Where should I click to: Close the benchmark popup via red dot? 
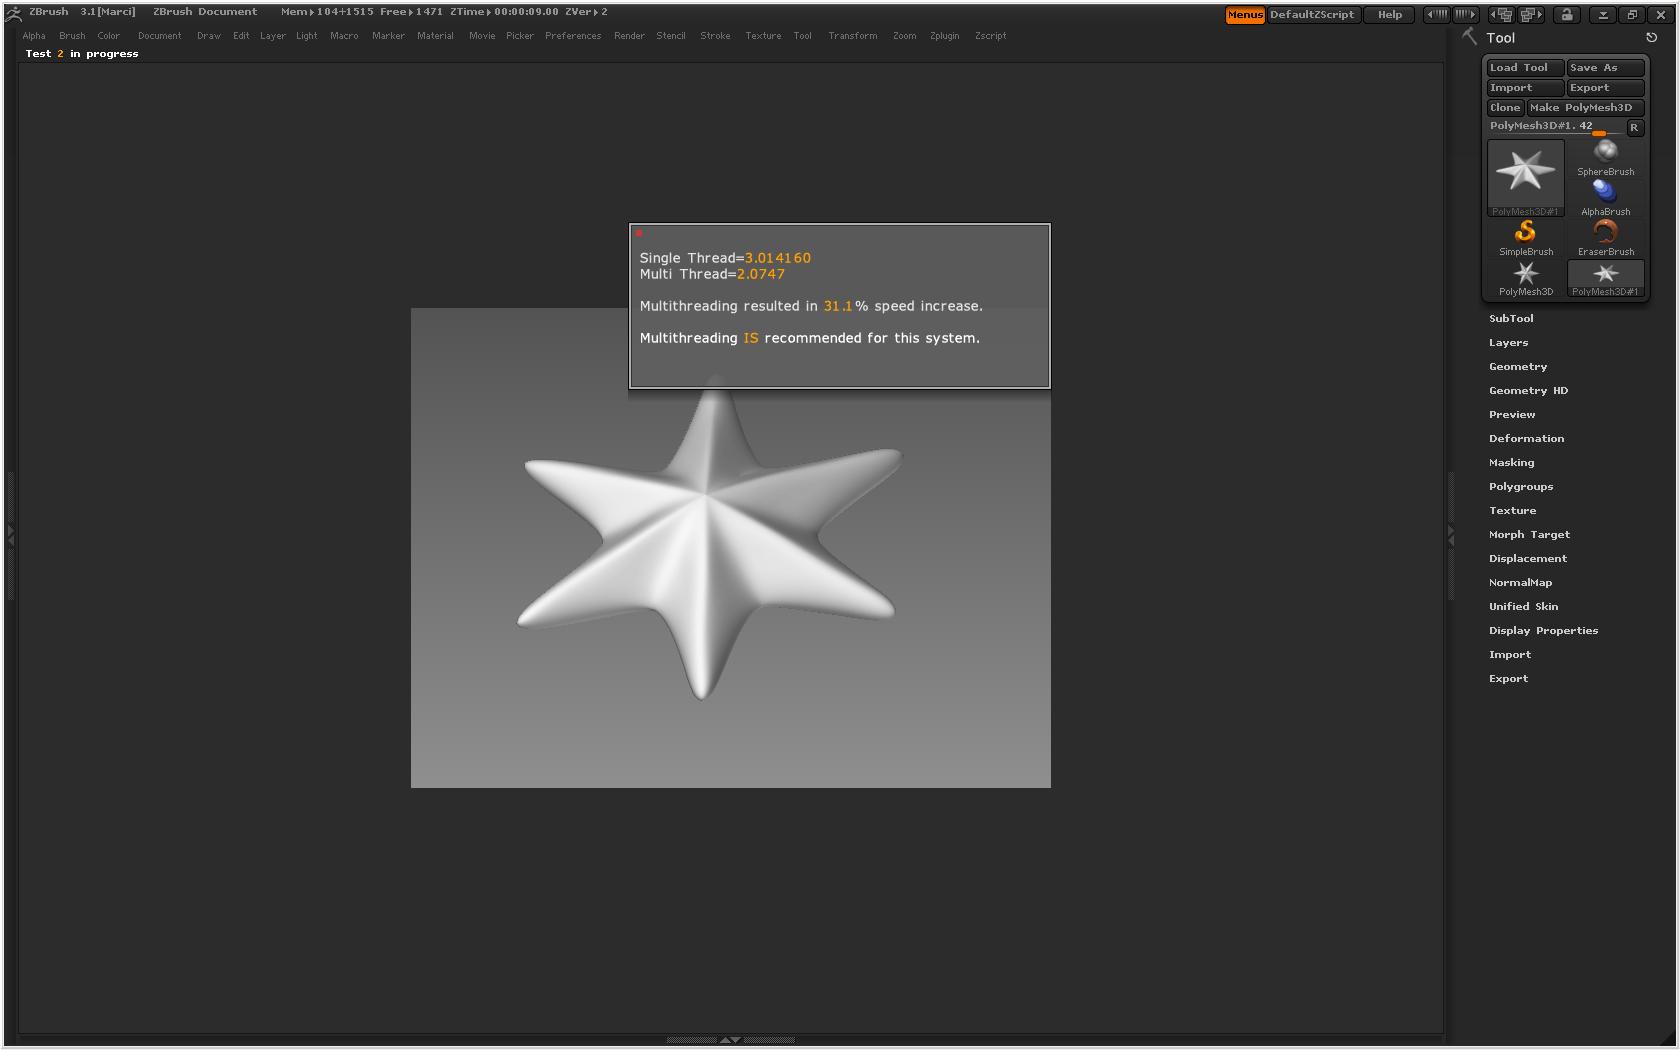pyautogui.click(x=639, y=234)
